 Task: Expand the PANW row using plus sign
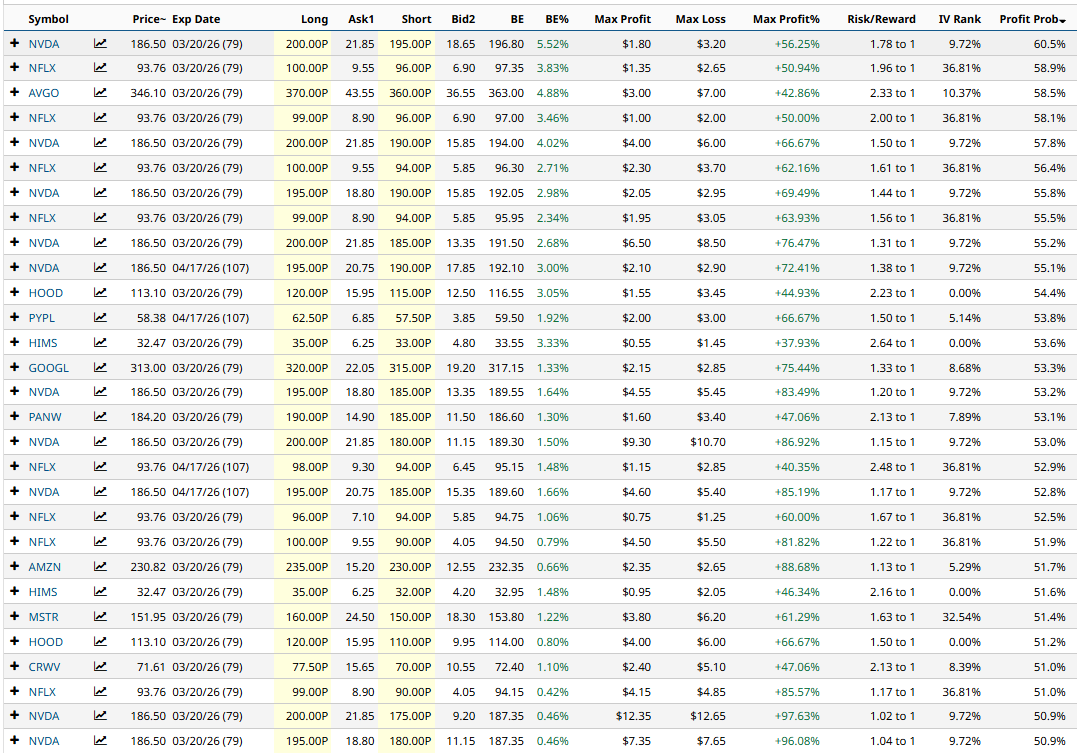coord(14,418)
